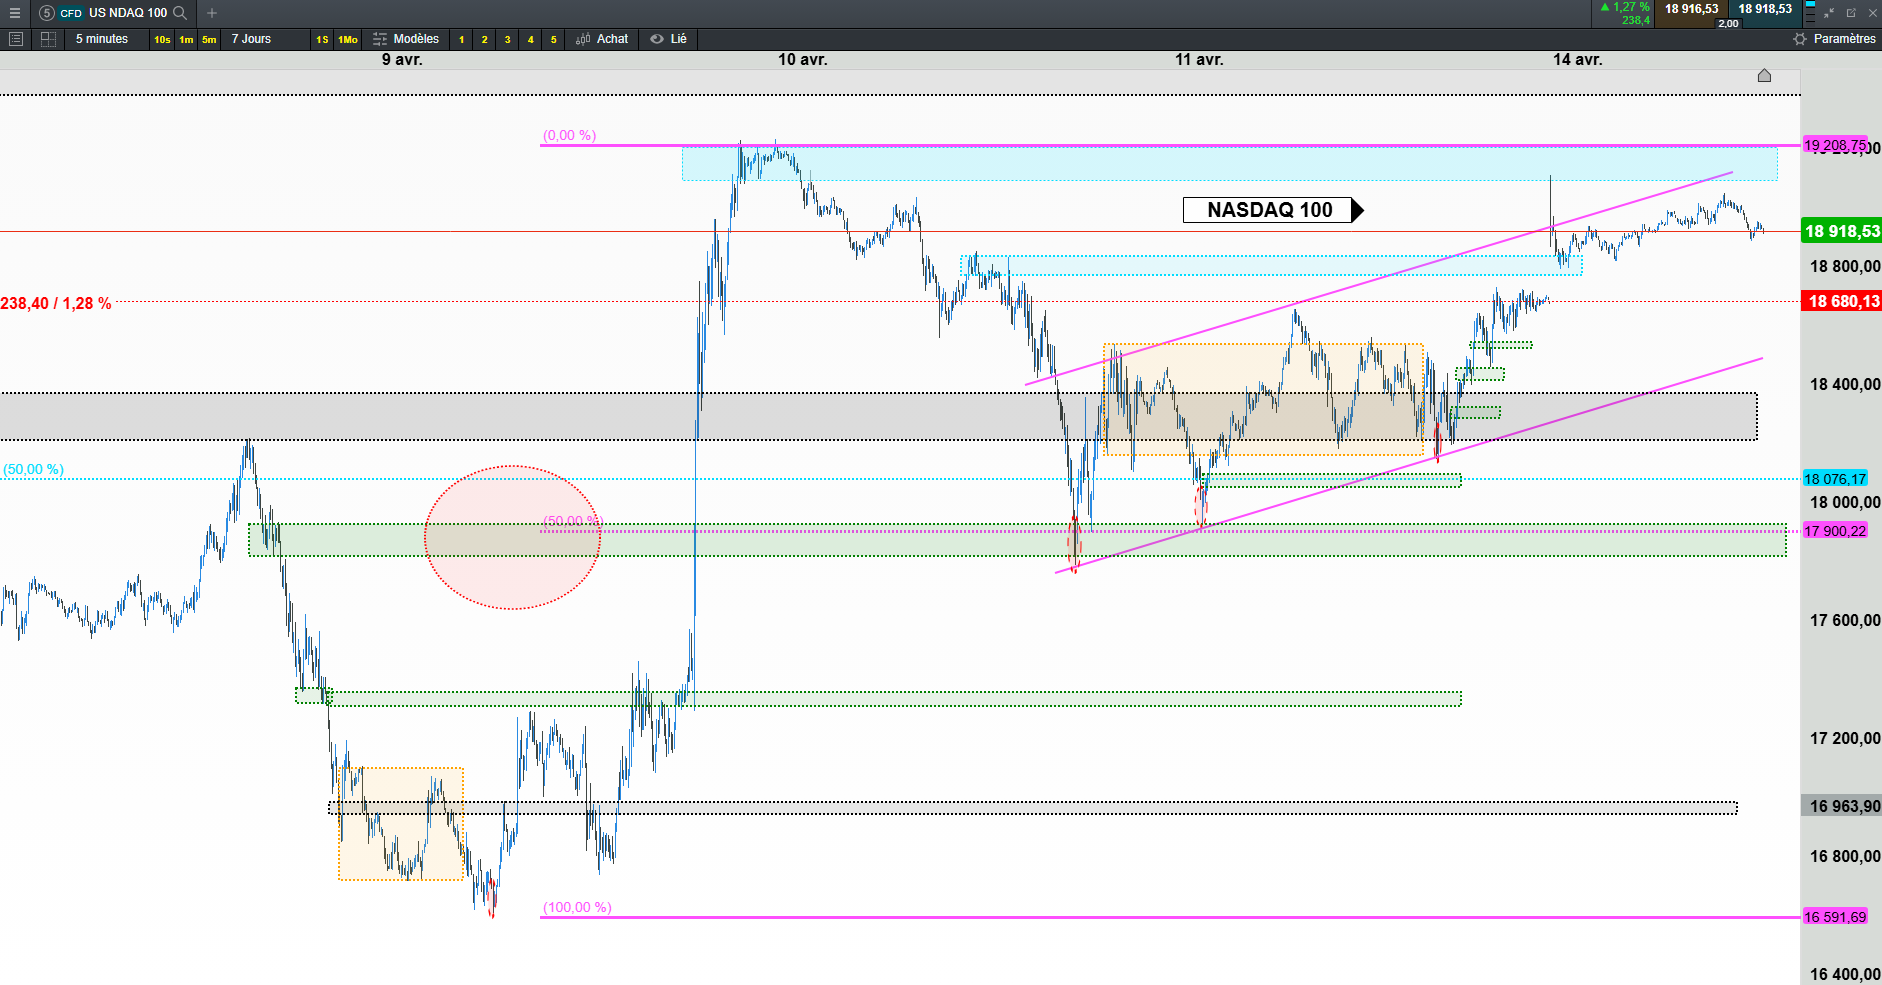Select the NASDAQ 100 chart label
1882x985 pixels.
pyautogui.click(x=1272, y=210)
